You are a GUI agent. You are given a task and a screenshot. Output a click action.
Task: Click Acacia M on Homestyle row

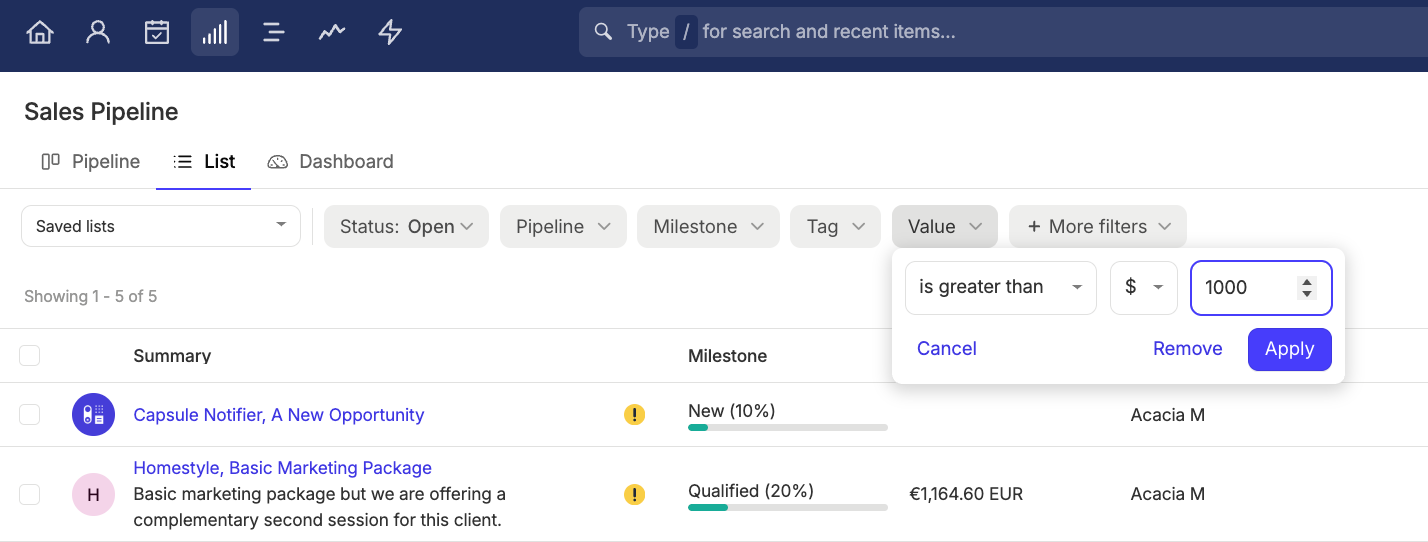(x=1168, y=494)
